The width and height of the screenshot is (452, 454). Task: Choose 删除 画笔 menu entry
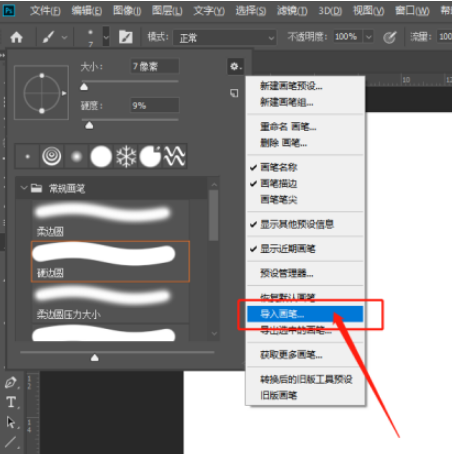(x=305, y=143)
